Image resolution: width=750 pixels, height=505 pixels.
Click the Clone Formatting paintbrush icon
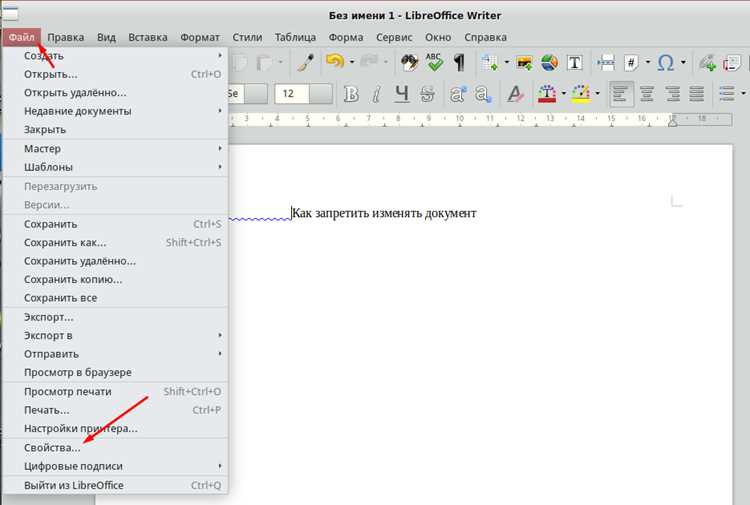click(305, 62)
